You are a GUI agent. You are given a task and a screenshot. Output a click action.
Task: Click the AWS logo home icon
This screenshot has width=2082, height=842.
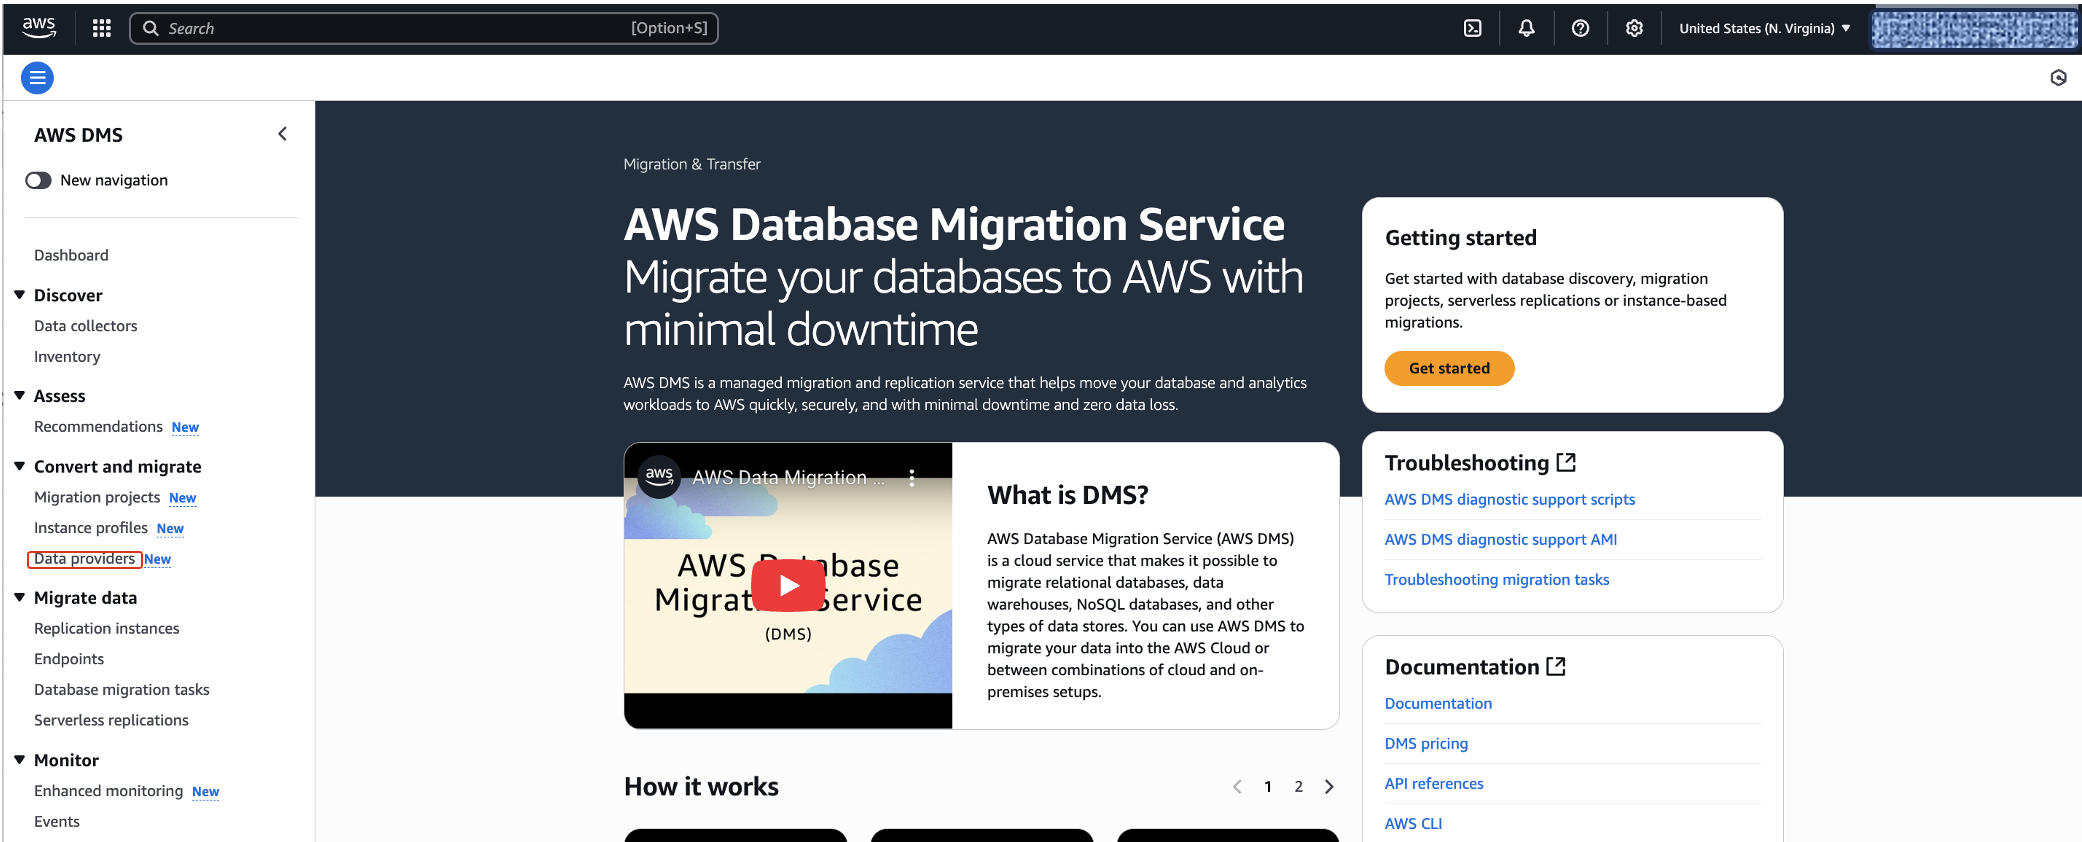tap(39, 28)
